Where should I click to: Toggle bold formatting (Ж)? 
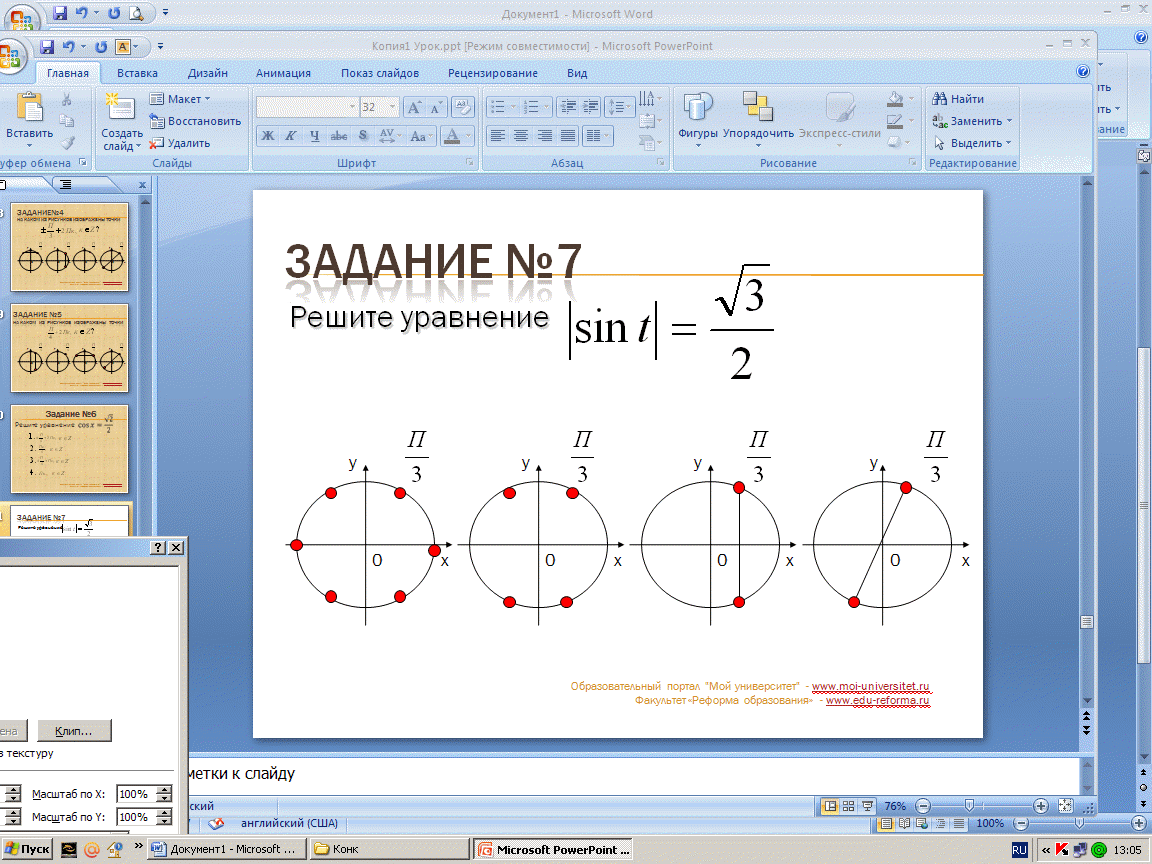tap(267, 136)
